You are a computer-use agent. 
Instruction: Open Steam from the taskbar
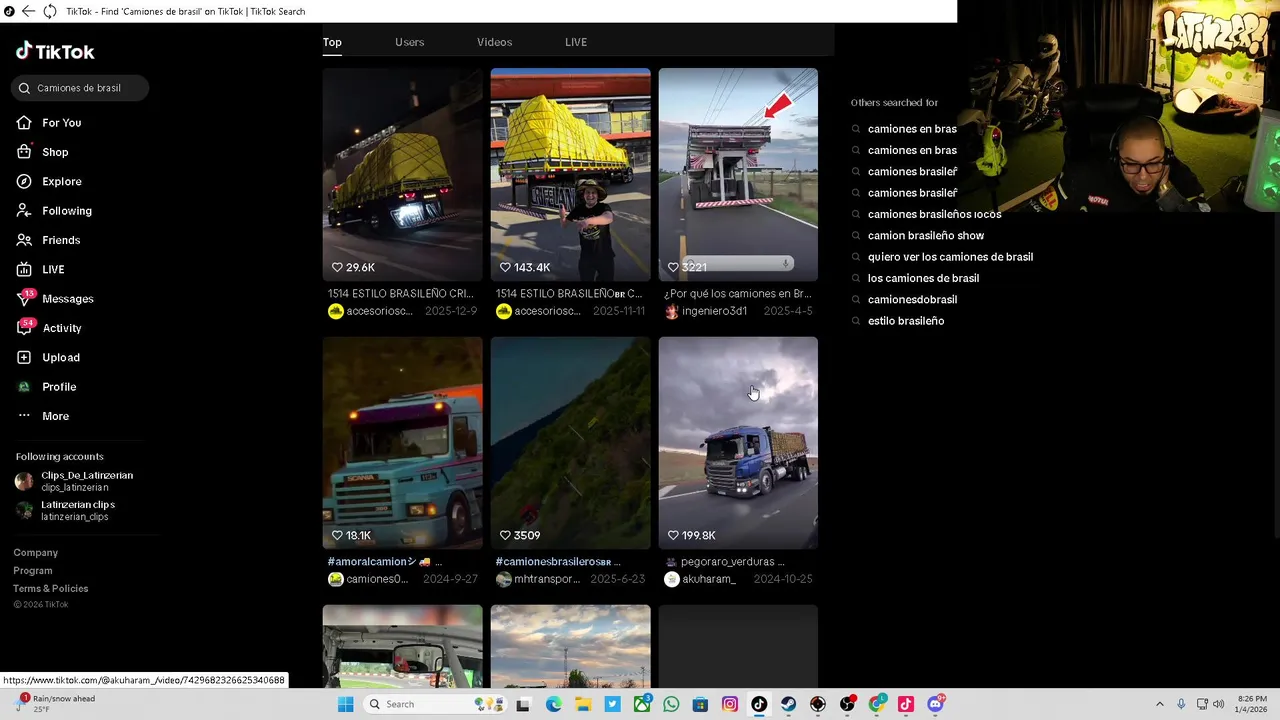(x=788, y=704)
